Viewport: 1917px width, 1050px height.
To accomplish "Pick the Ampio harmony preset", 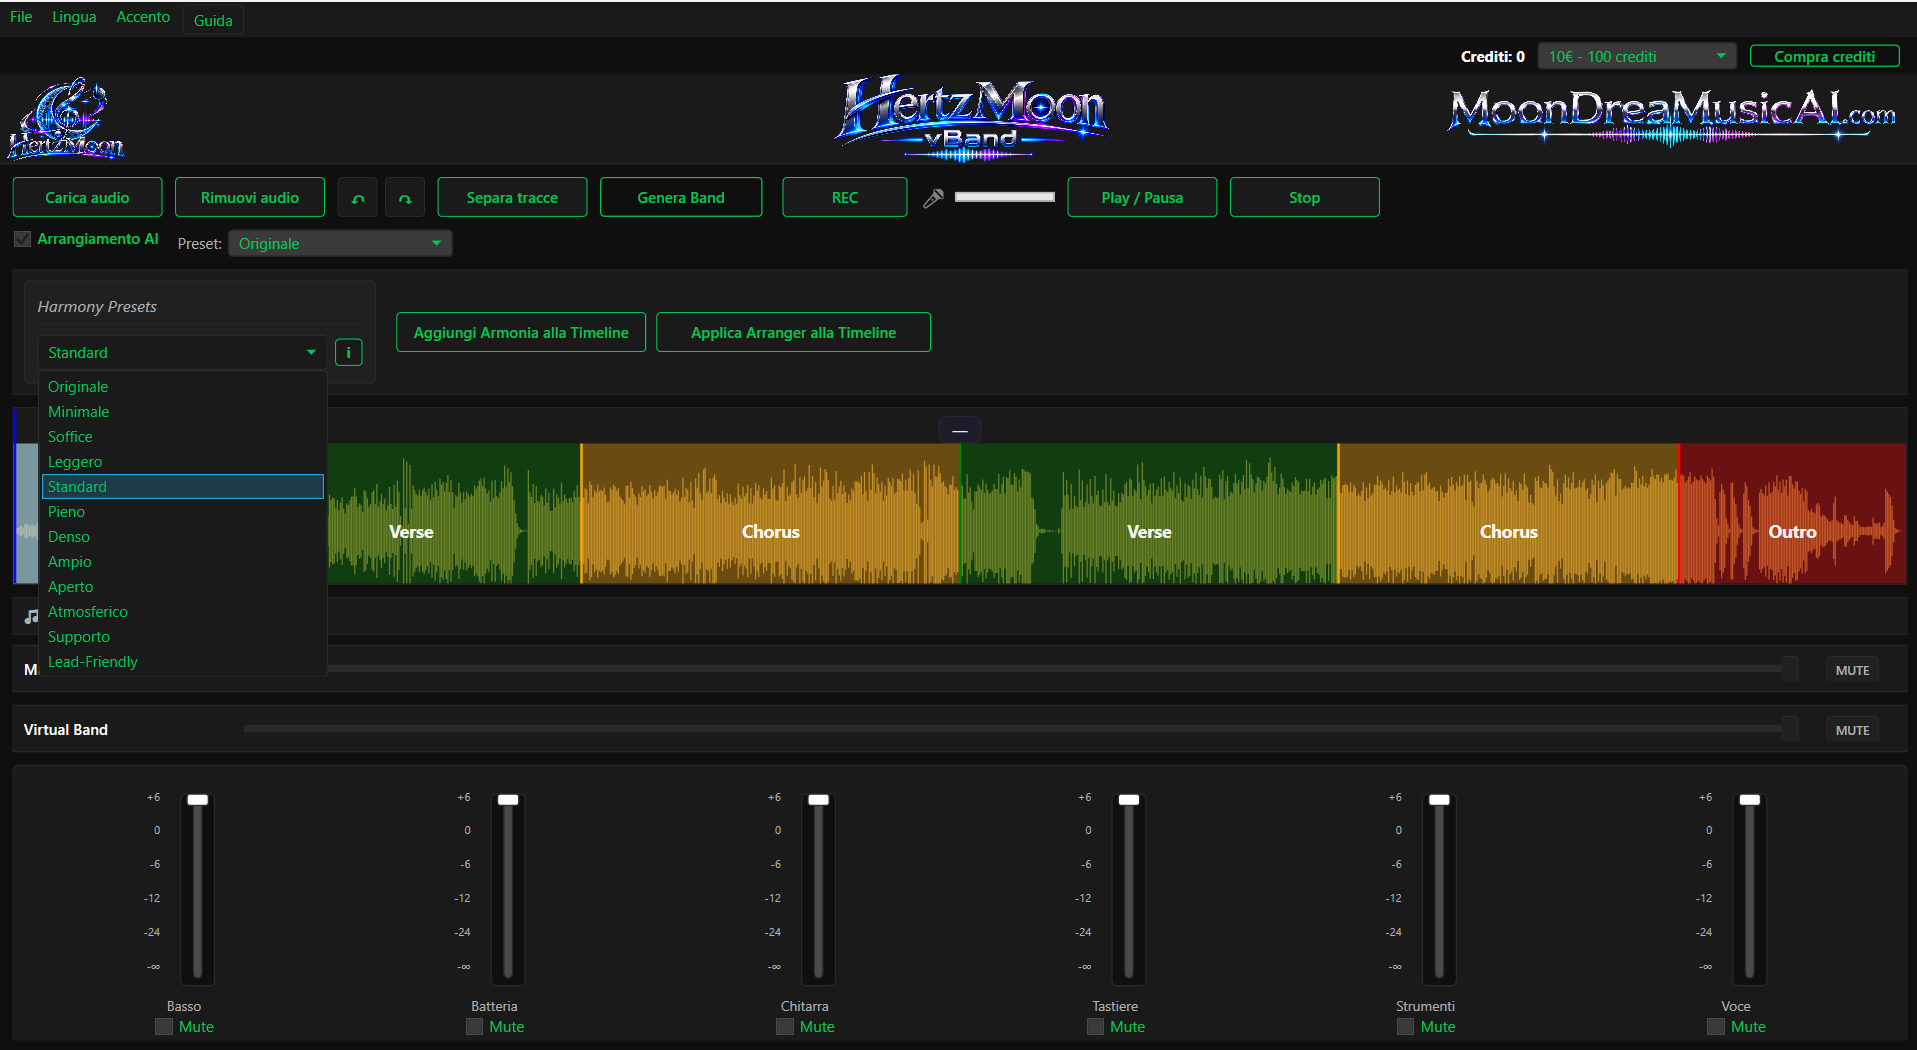I will point(183,562).
